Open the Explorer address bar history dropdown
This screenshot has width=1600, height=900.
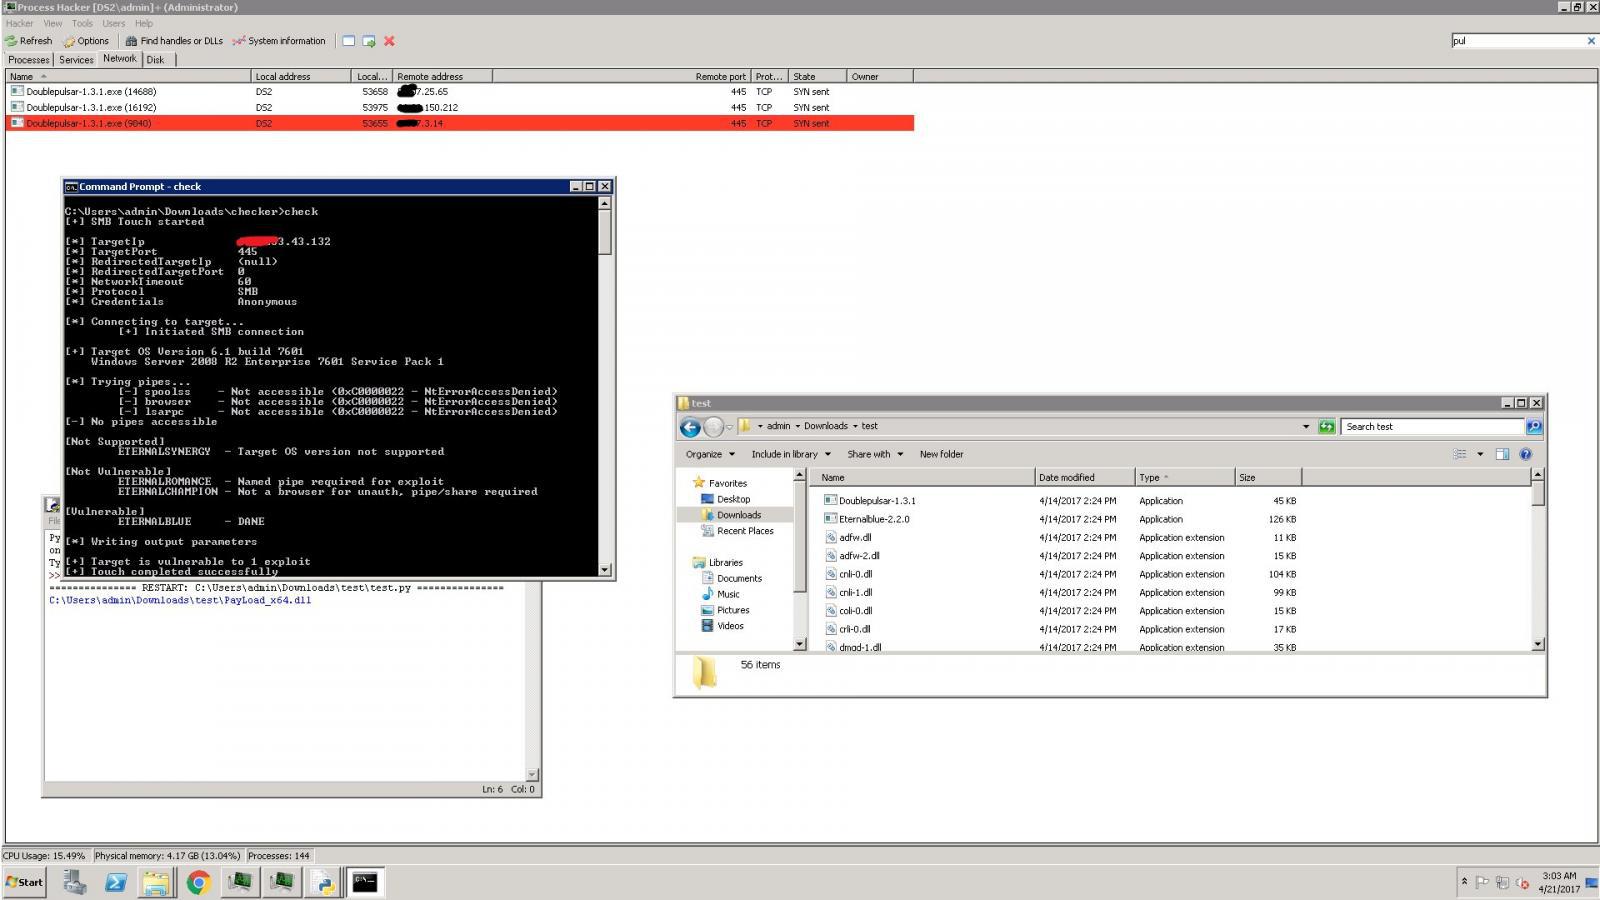point(1306,427)
